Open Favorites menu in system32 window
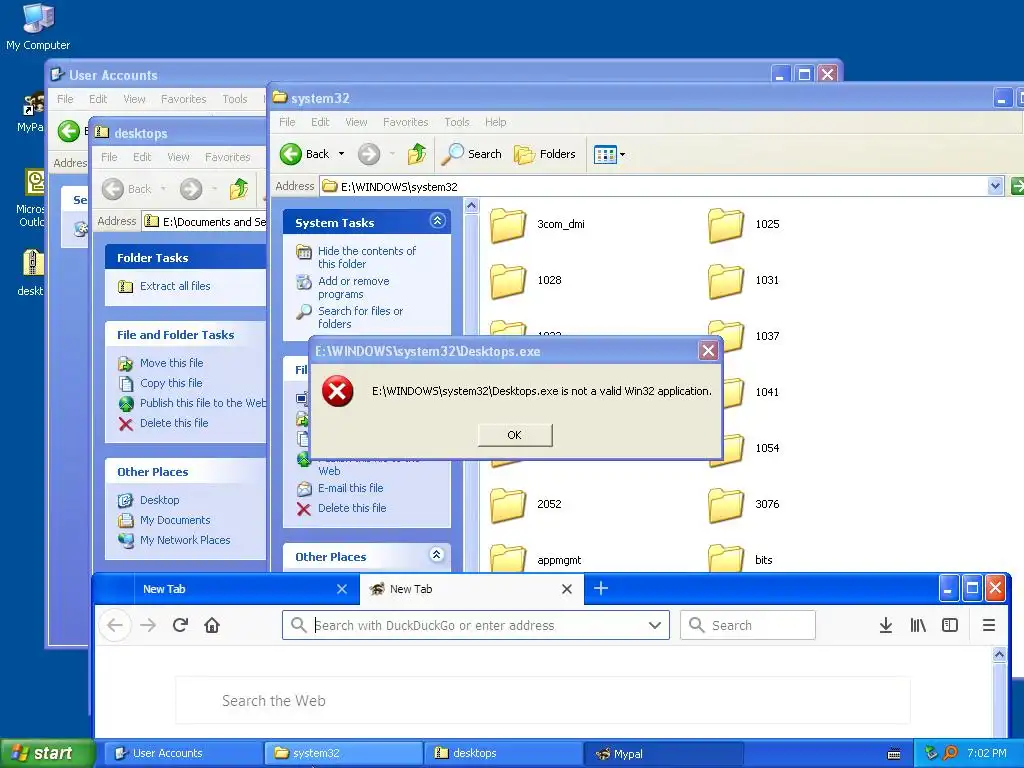The height and width of the screenshot is (768, 1024). [406, 122]
